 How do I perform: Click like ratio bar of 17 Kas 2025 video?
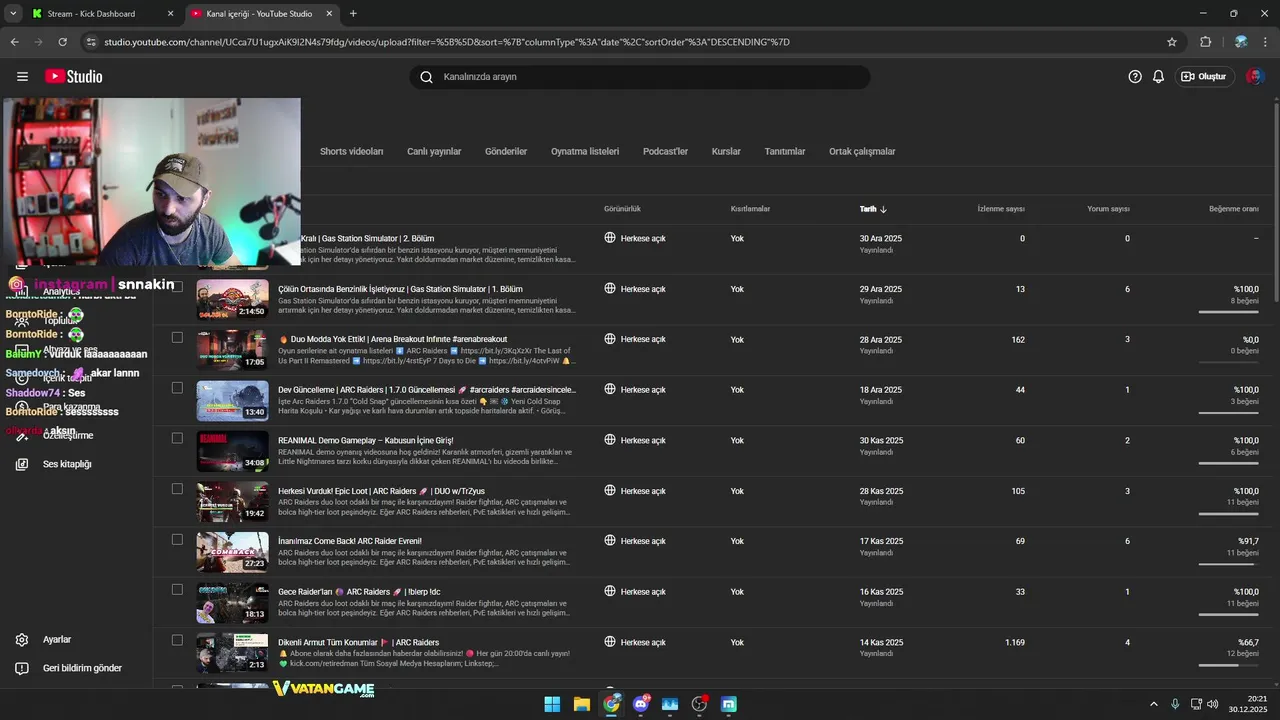click(x=1229, y=564)
